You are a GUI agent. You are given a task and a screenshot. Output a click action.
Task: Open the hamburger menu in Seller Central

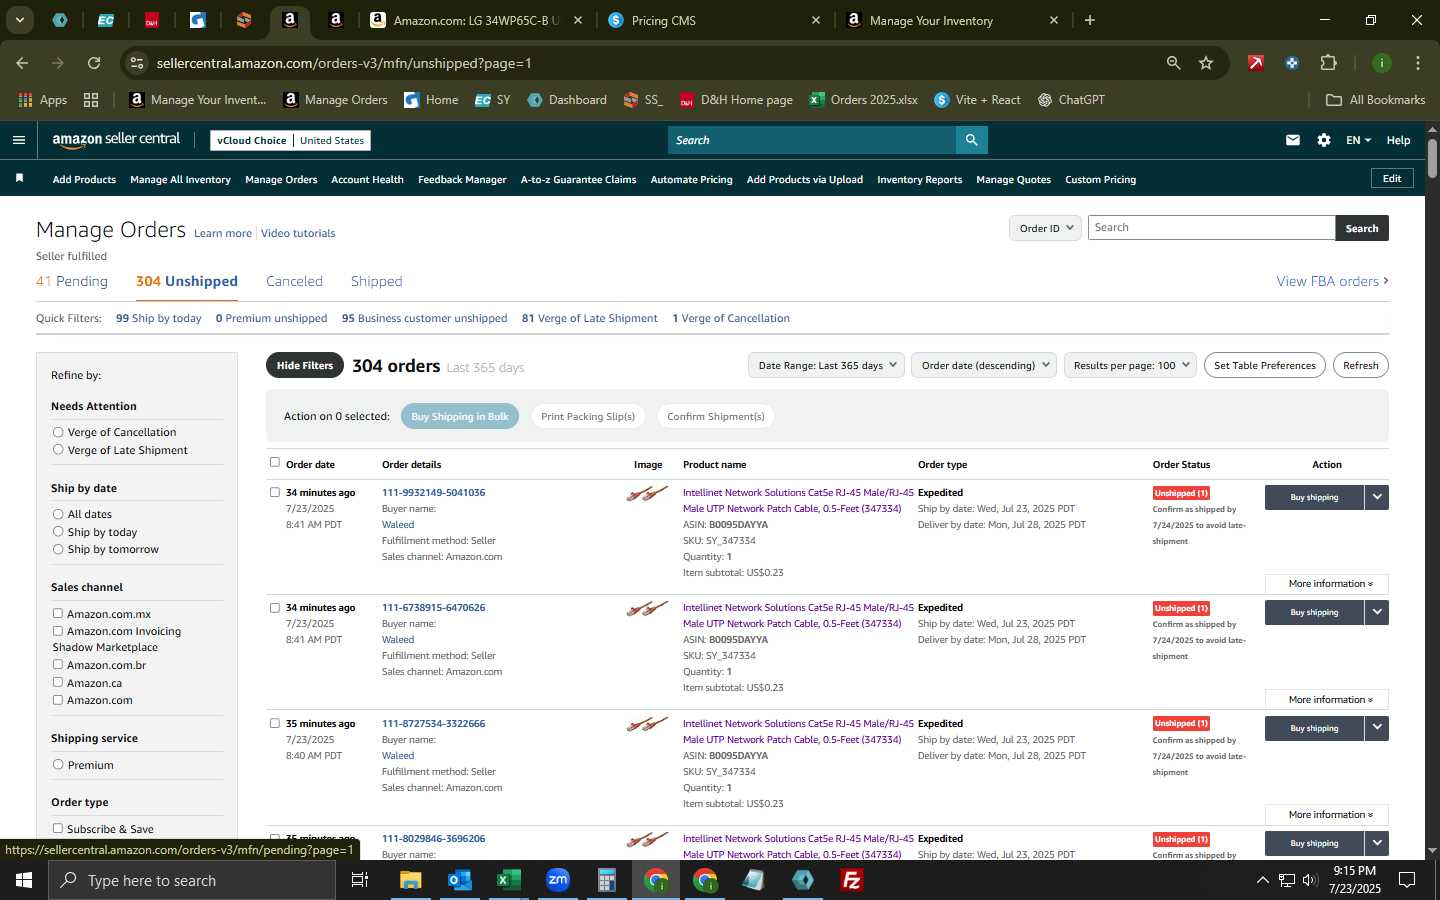18,140
